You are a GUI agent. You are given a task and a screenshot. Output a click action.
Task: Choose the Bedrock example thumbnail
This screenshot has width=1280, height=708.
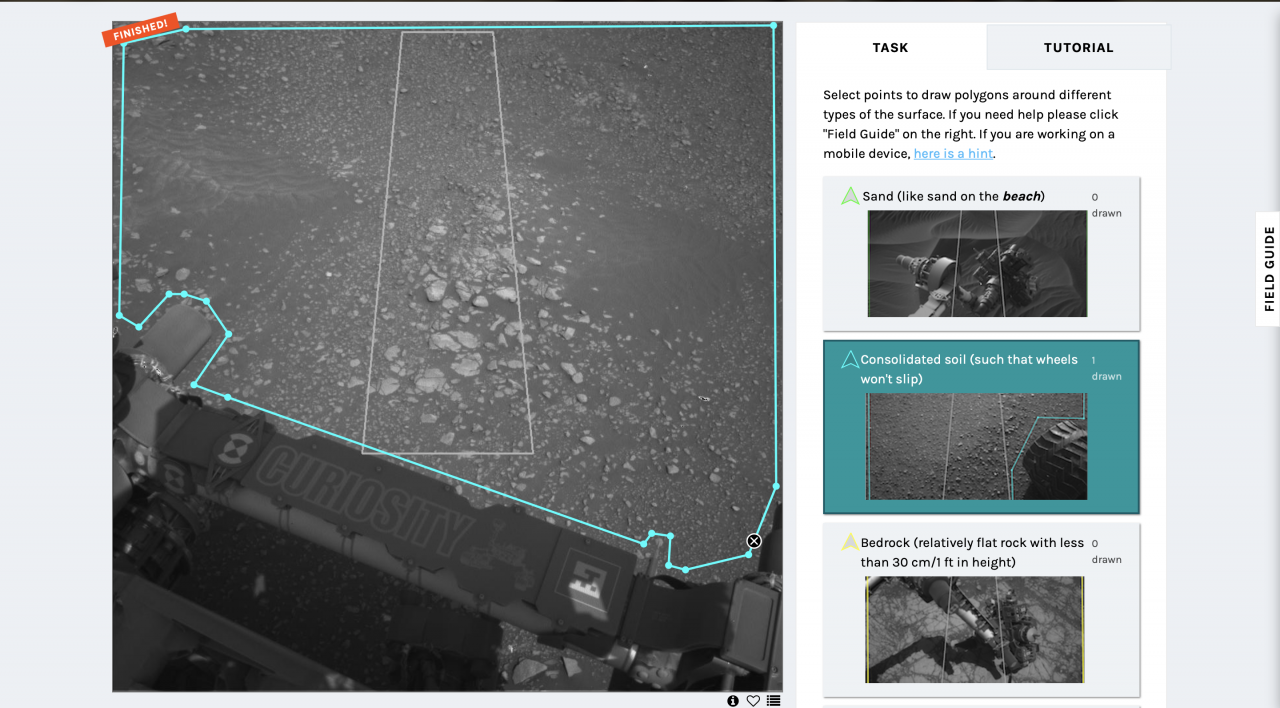[x=975, y=629]
